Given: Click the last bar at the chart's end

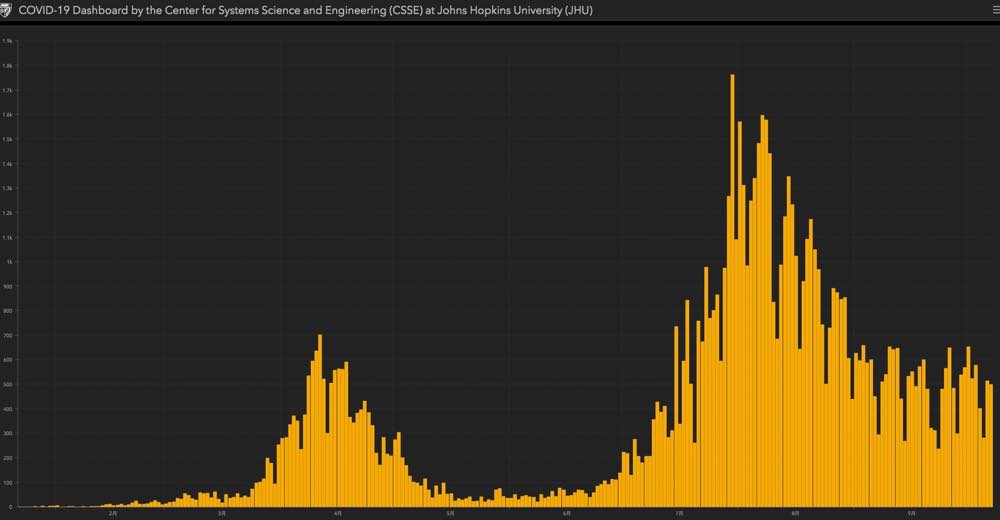Looking at the screenshot, I should point(991,445).
